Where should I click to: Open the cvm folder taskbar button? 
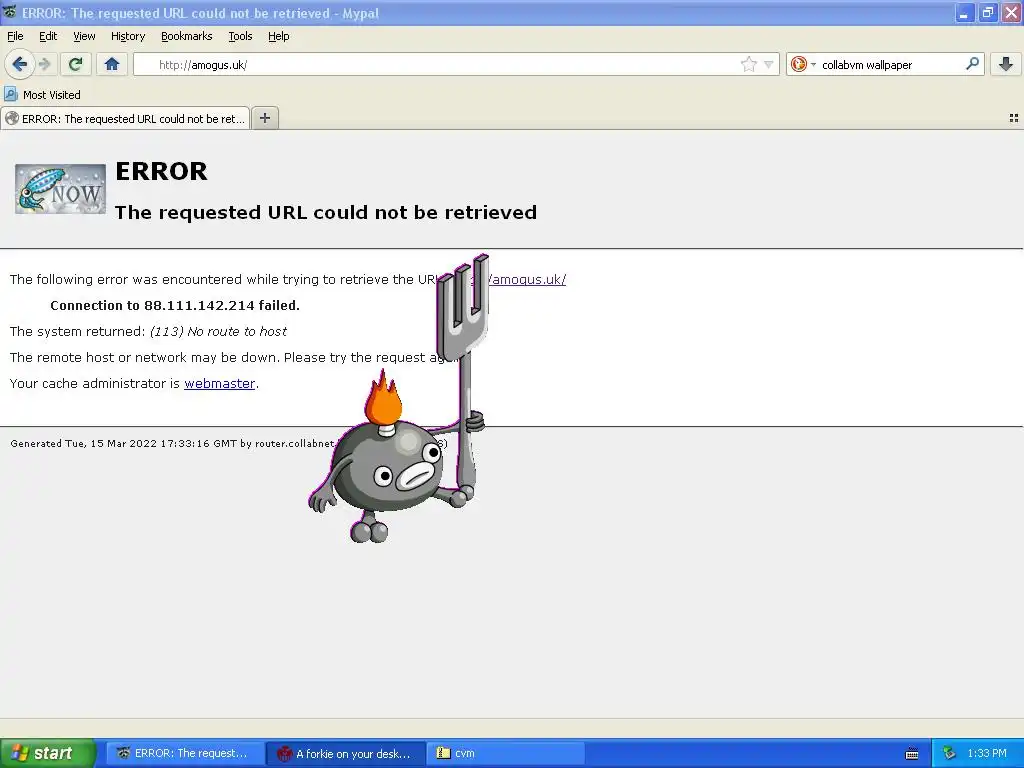(505, 753)
